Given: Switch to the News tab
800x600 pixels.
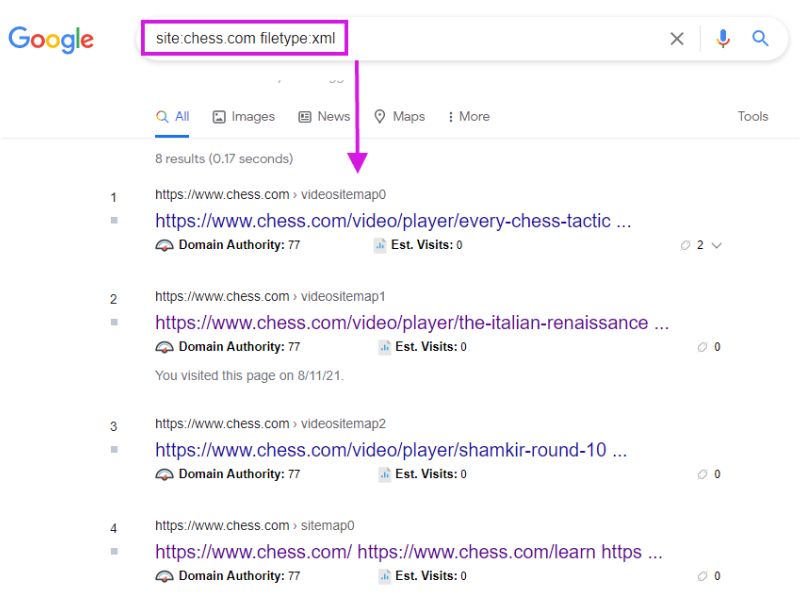Looking at the screenshot, I should tap(324, 117).
